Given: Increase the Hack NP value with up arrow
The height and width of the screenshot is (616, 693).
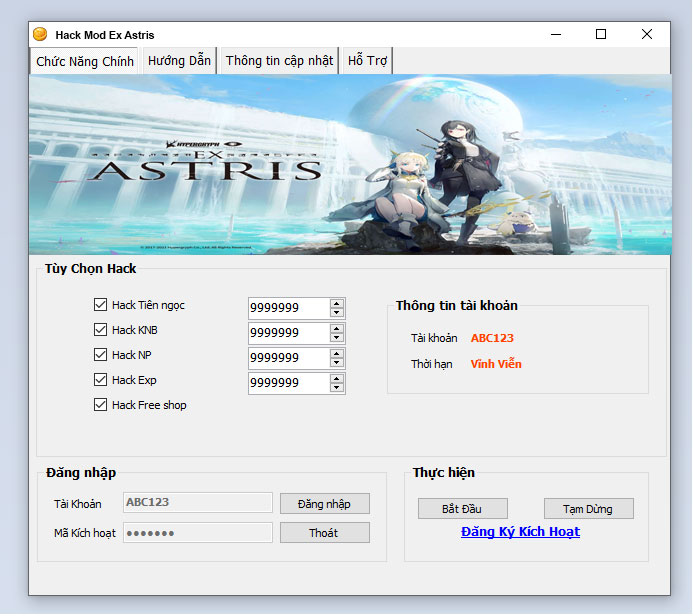Looking at the screenshot, I should [x=337, y=354].
